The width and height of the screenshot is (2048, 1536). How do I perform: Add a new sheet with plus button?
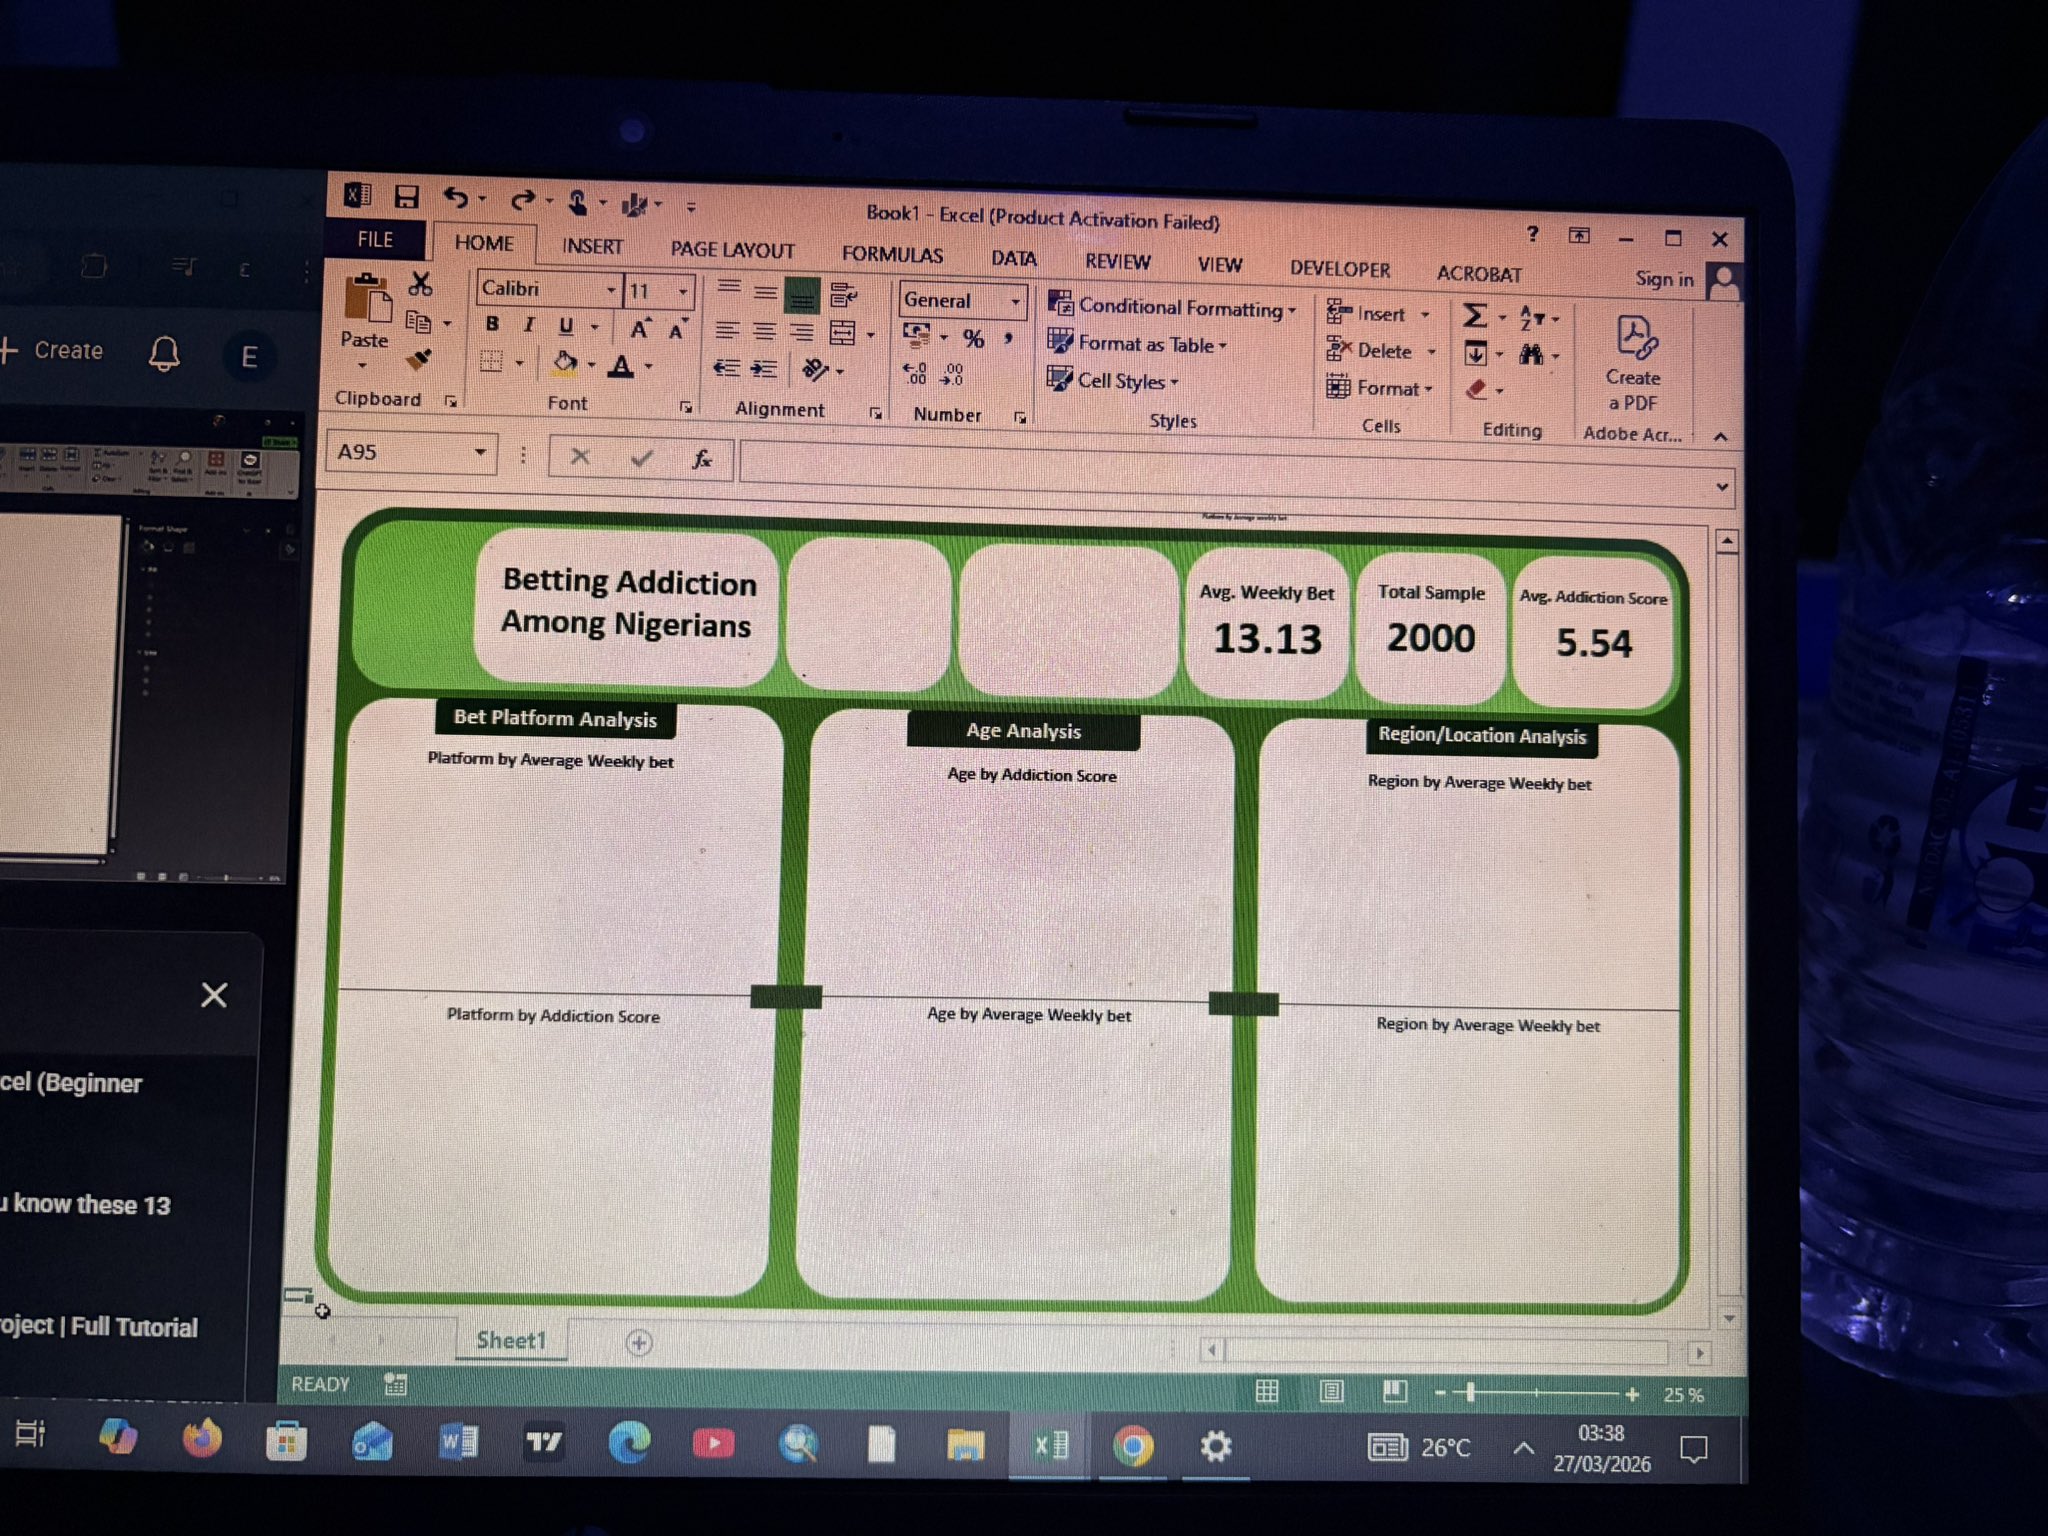point(639,1342)
